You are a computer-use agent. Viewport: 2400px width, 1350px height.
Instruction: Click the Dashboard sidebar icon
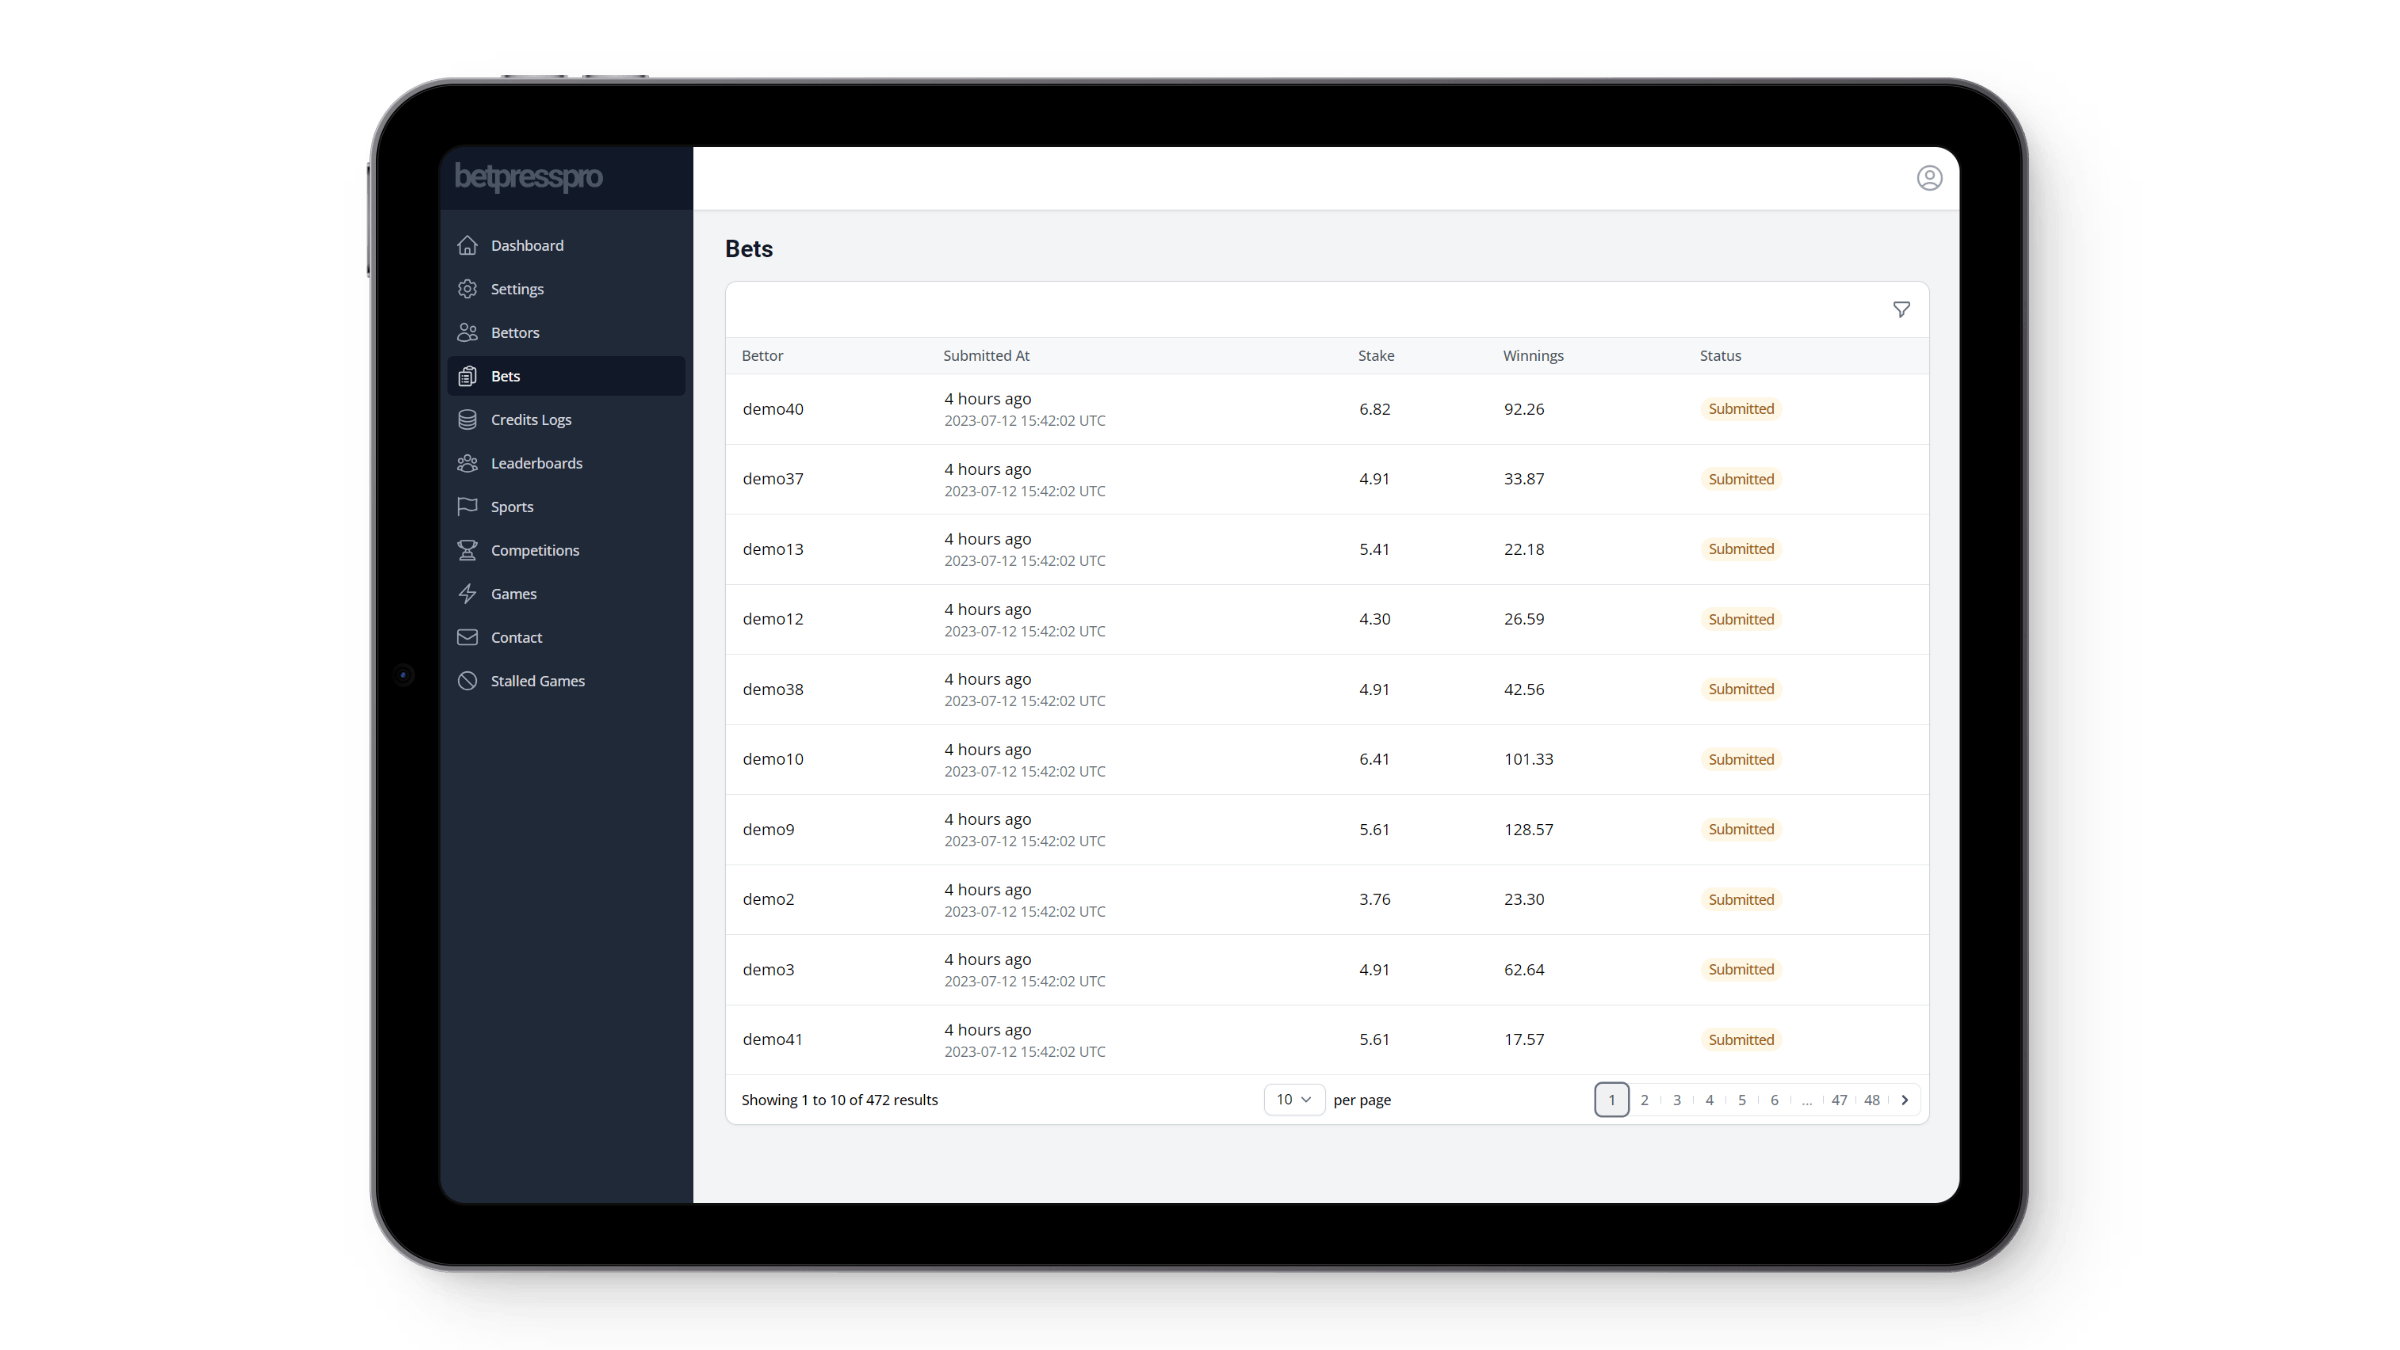pyautogui.click(x=468, y=246)
